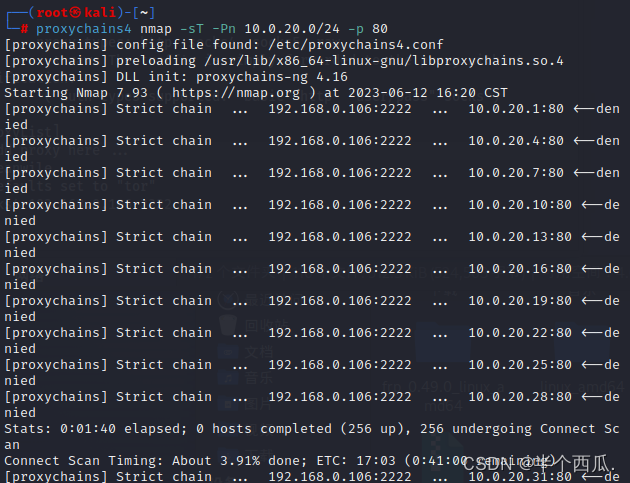The width and height of the screenshot is (630, 483).
Task: Click the 10.0.20.22:80 target address
Action: 520,333
